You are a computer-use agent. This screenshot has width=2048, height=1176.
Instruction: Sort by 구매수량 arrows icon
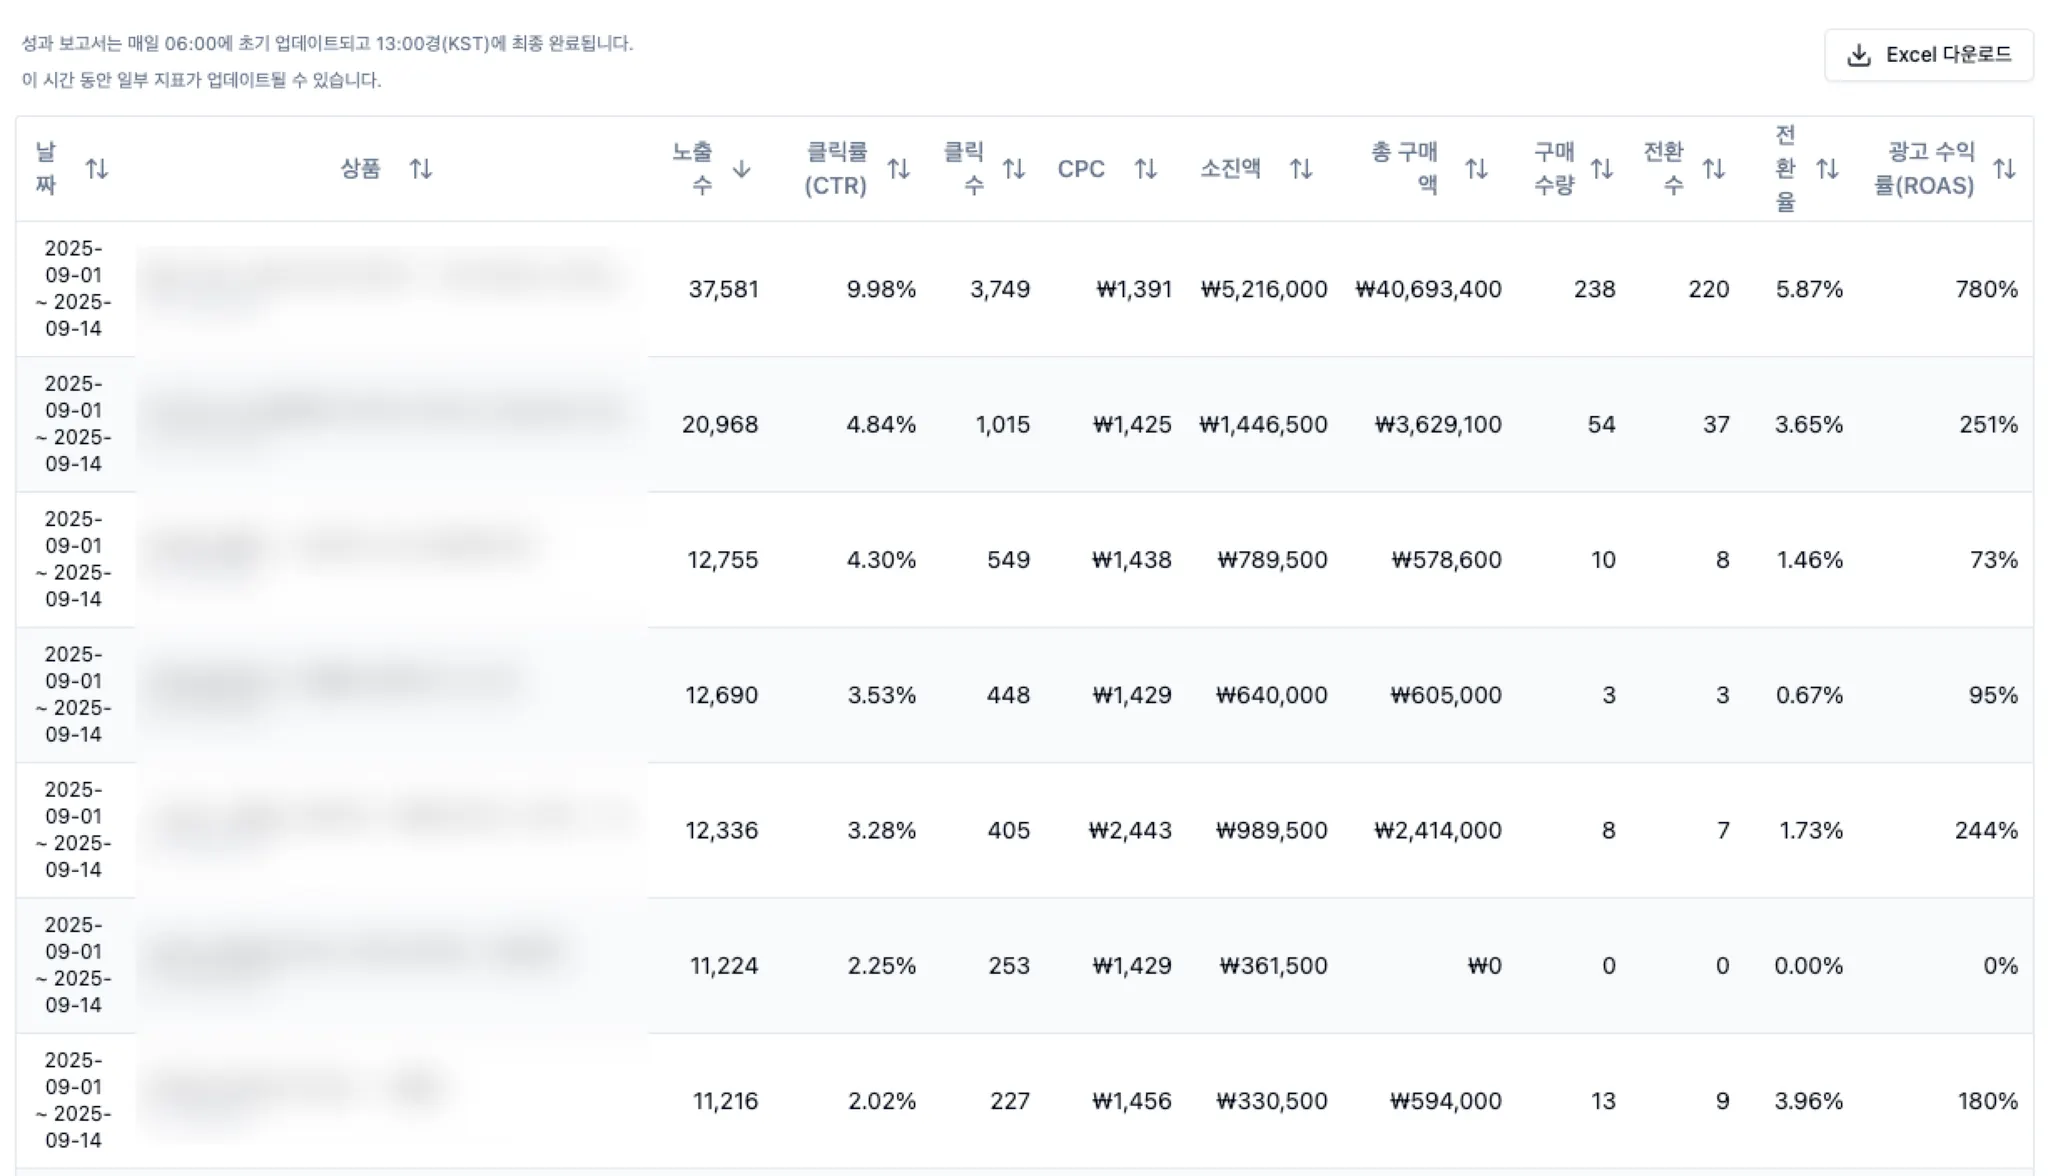(x=1602, y=169)
